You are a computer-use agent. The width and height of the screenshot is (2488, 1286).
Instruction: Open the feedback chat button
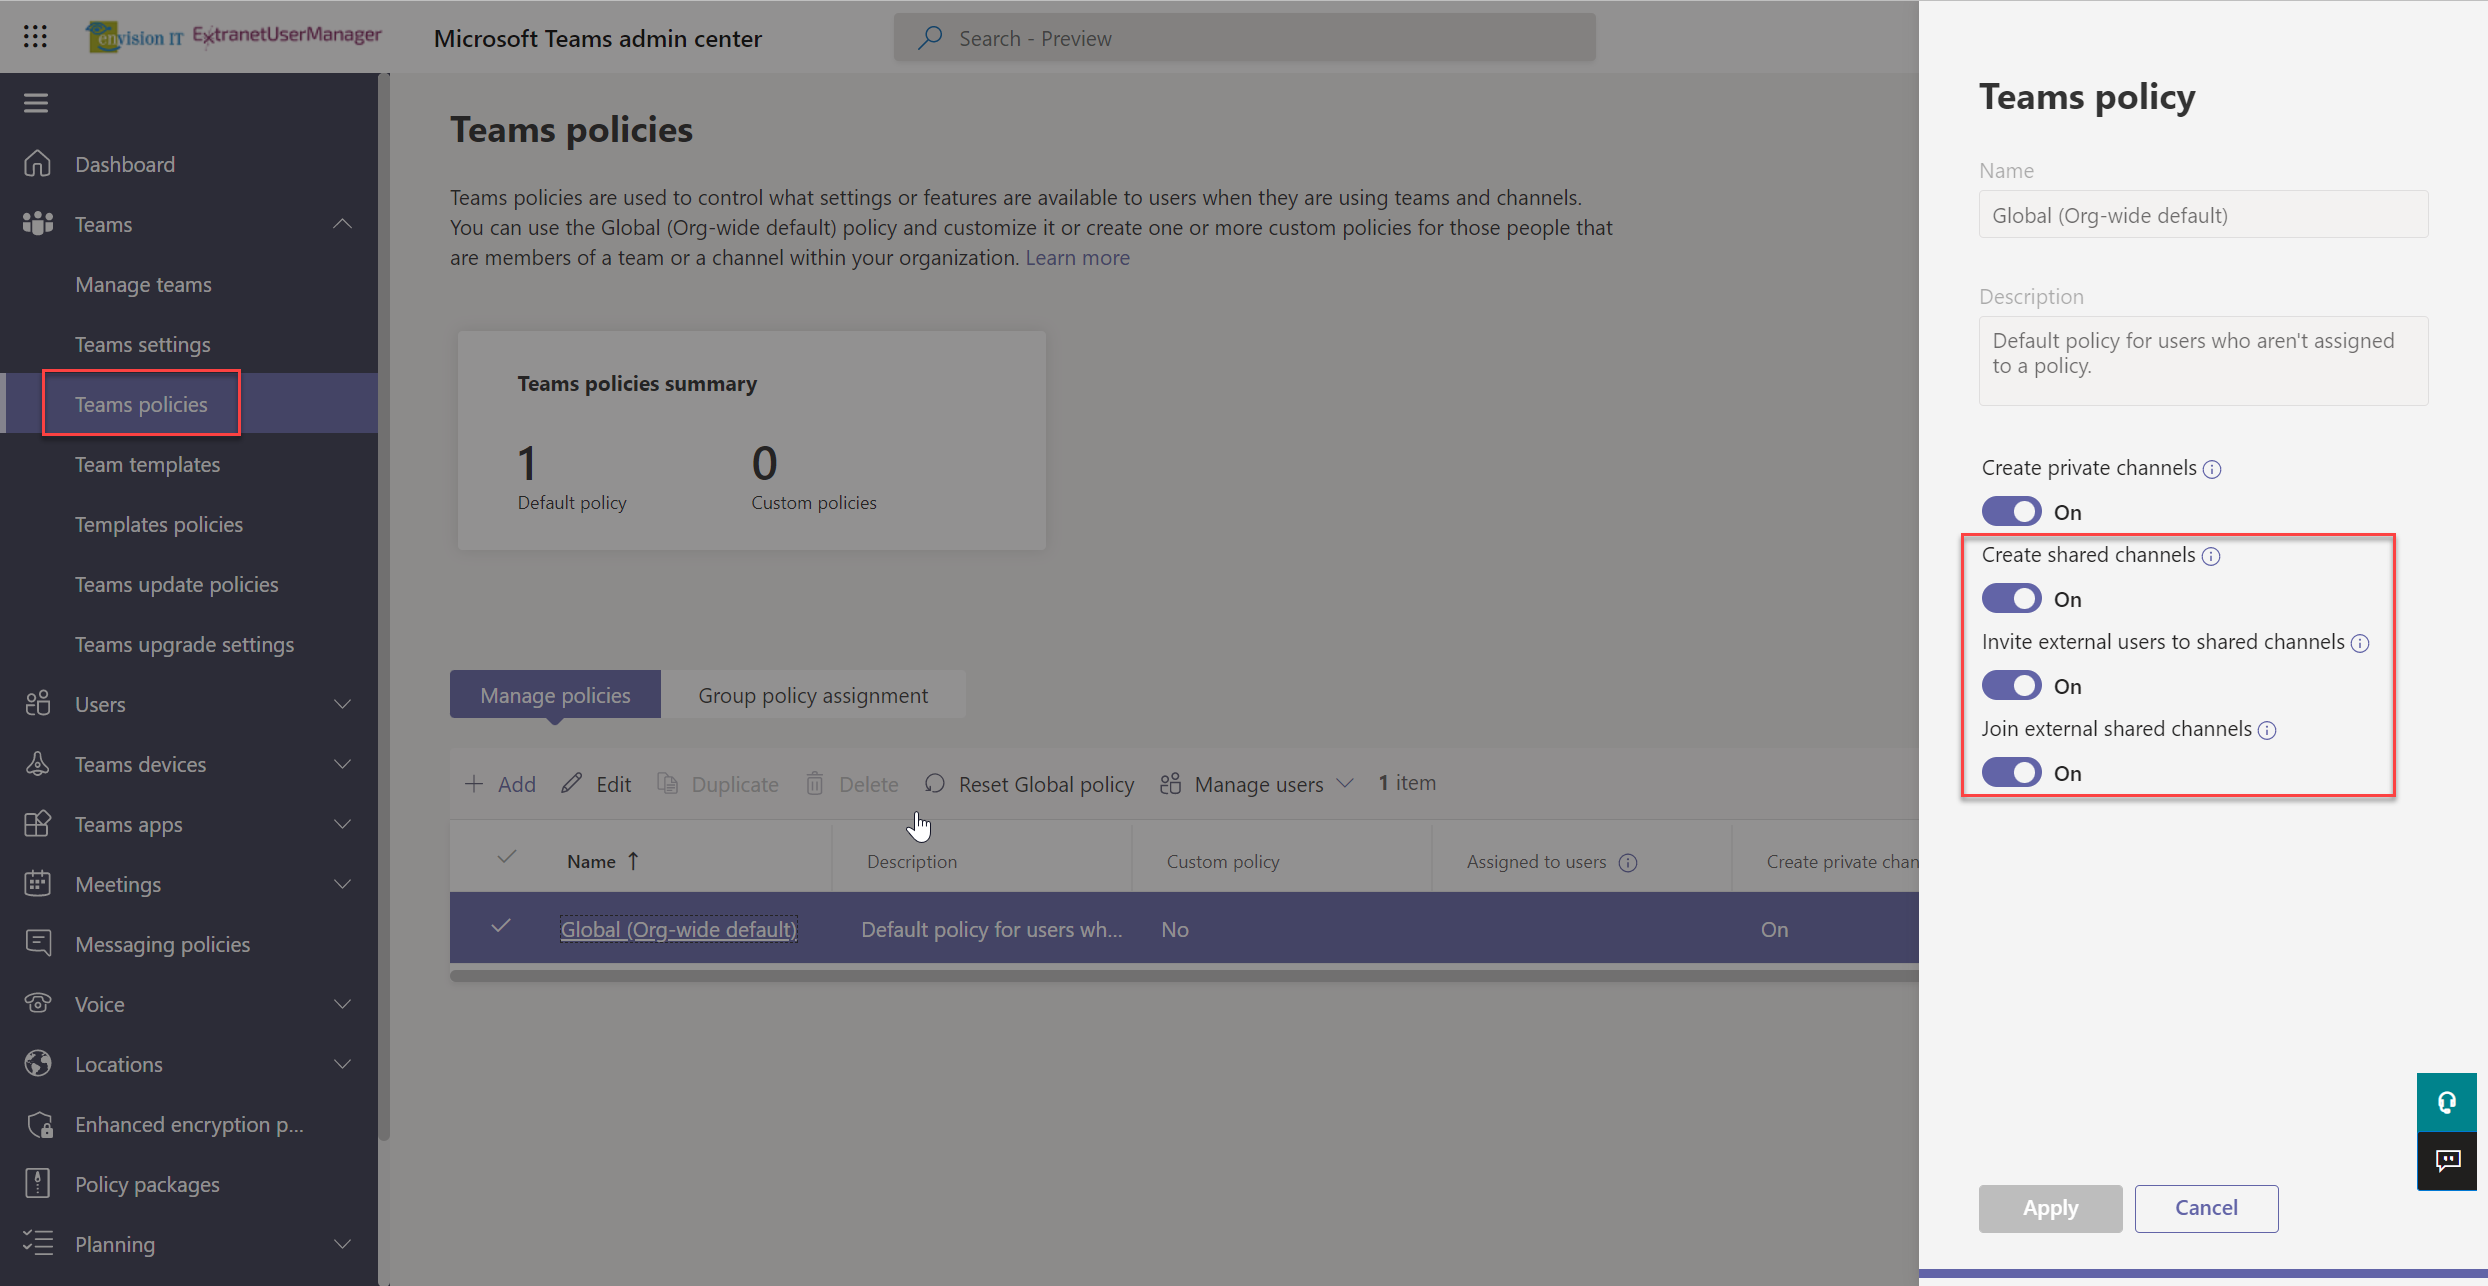click(2446, 1161)
